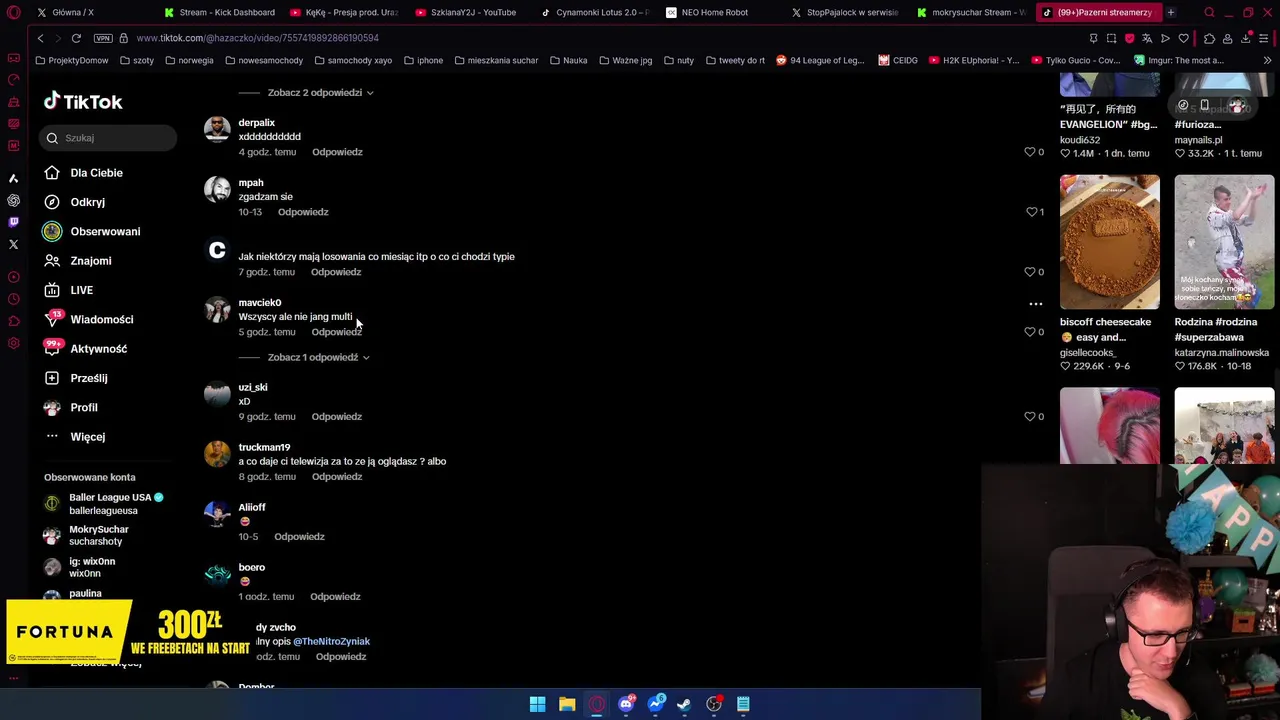Open a new browser tab
This screenshot has height=720, width=1280.
coord(1170,13)
